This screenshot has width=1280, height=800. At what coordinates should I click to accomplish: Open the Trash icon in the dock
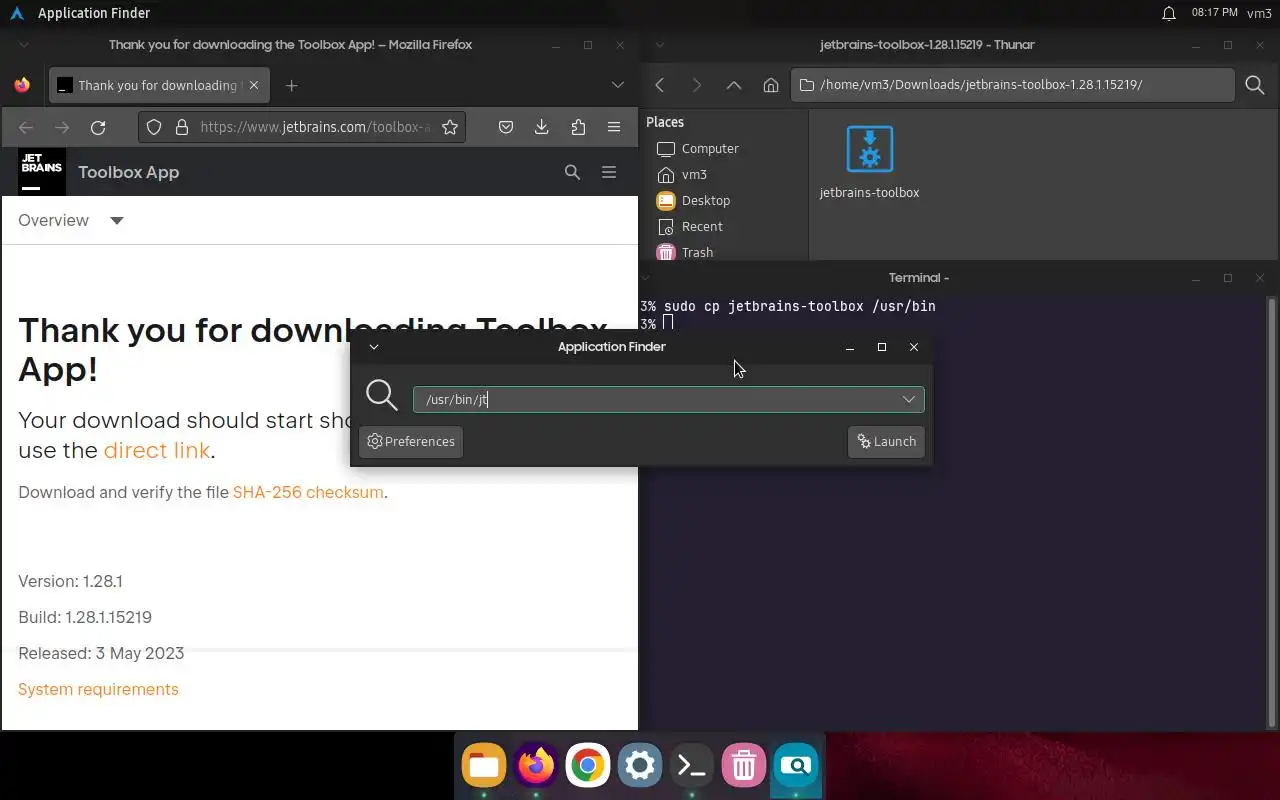[x=744, y=766]
